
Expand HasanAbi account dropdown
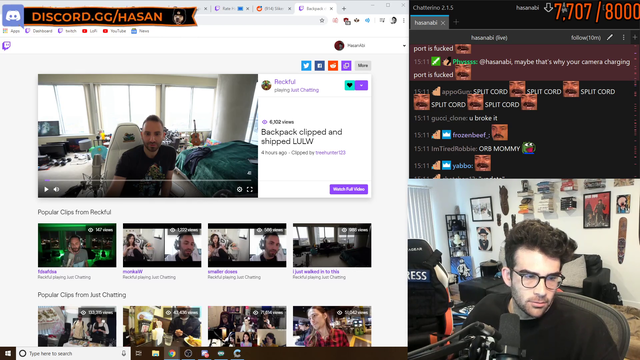(404, 46)
